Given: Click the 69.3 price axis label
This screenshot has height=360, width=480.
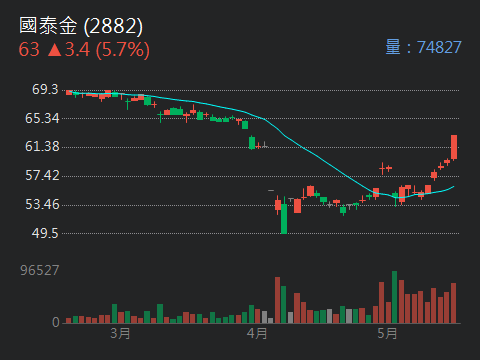Looking at the screenshot, I should (45, 89).
